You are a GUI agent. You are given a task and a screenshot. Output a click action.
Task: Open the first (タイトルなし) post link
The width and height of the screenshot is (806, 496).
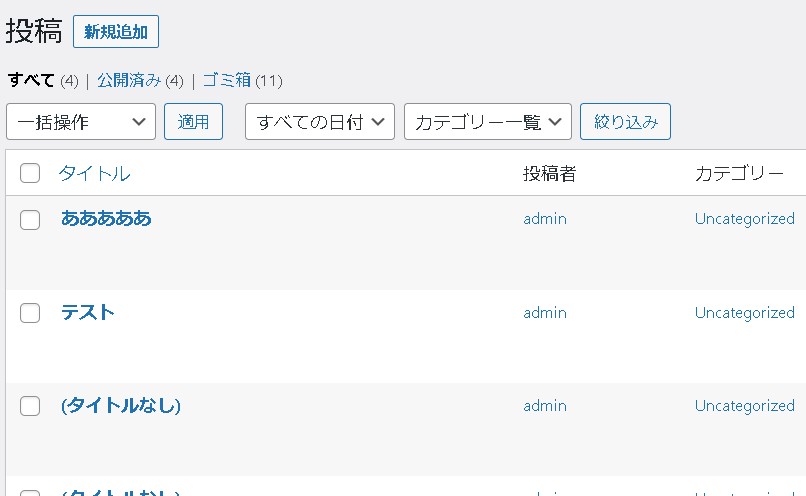click(121, 406)
